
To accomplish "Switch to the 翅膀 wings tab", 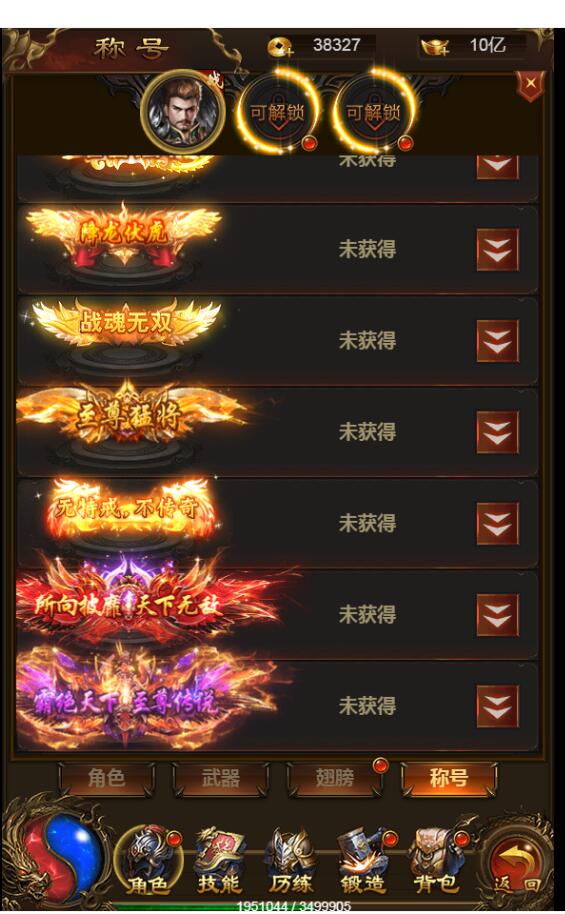I will 335,778.
